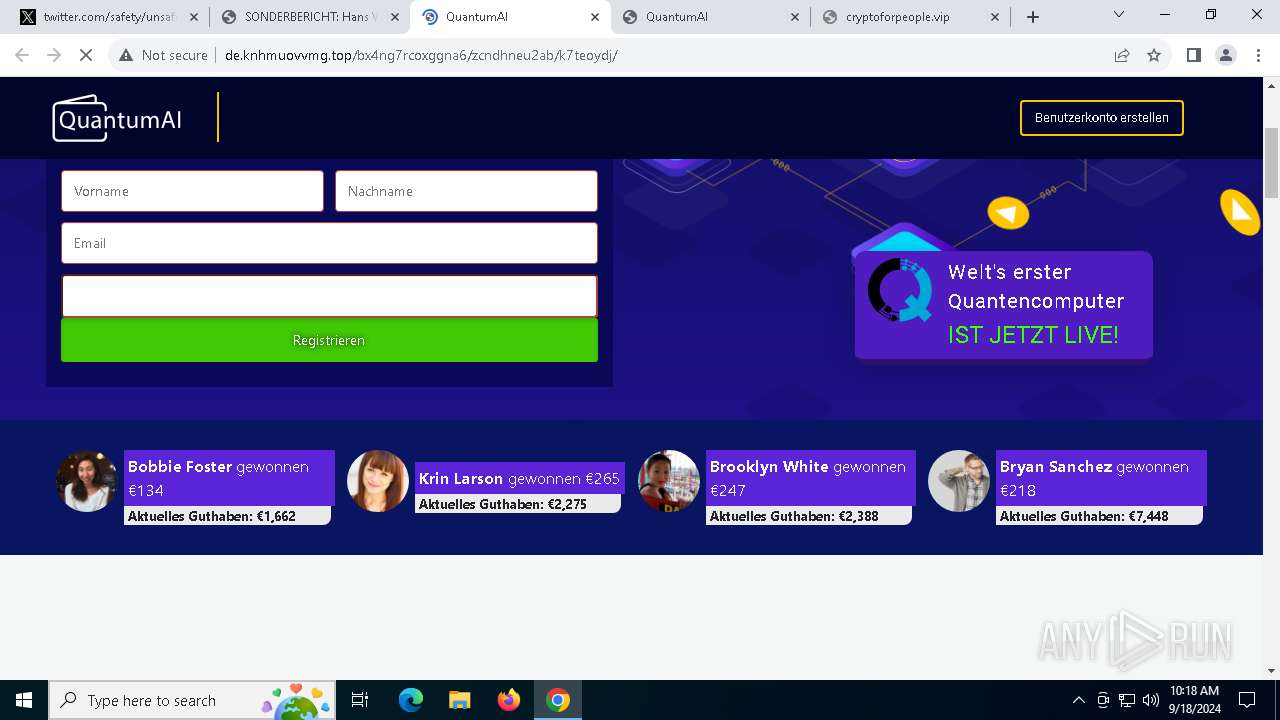Click Brooklyn White's profile photo
Image resolution: width=1280 pixels, height=720 pixels.
pyautogui.click(x=669, y=481)
